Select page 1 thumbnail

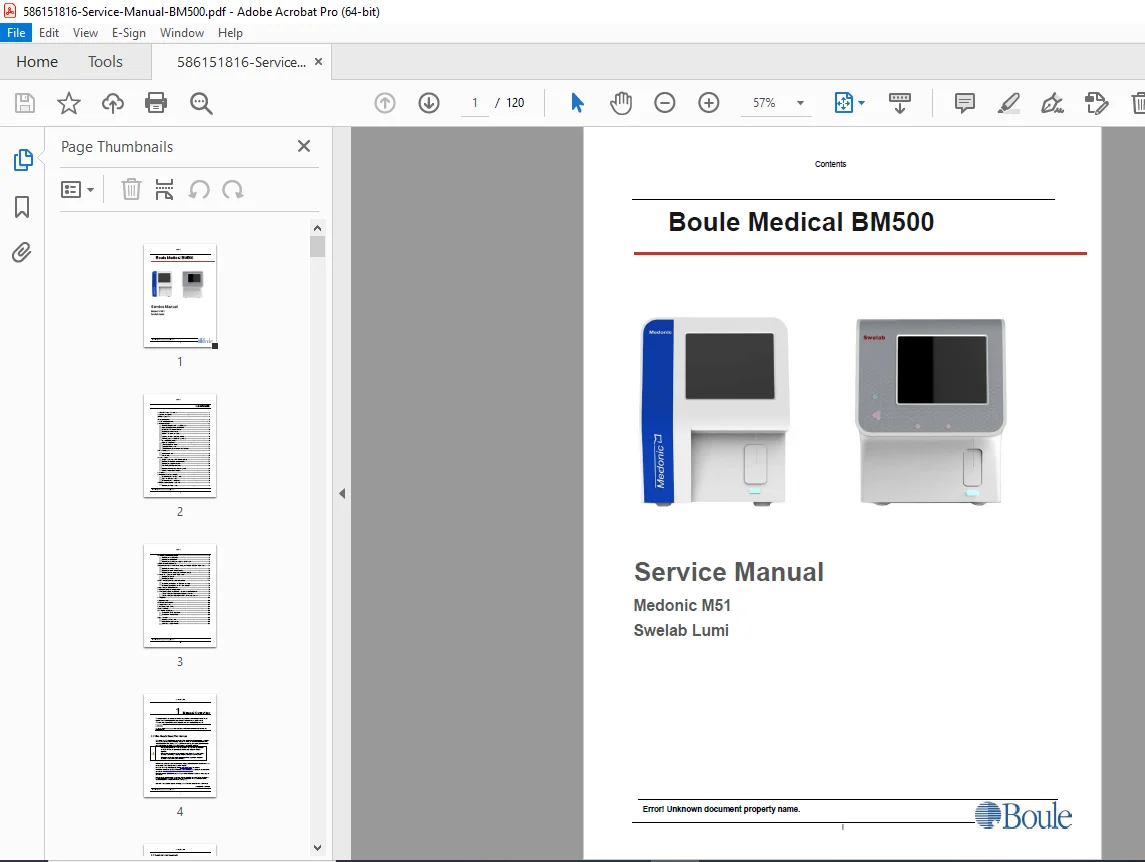tap(180, 296)
